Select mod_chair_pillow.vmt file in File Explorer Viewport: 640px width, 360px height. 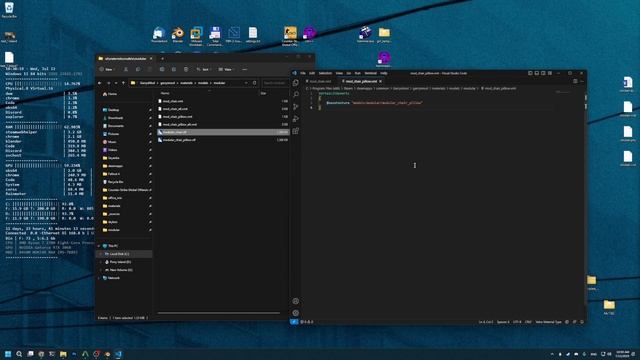click(x=223, y=117)
